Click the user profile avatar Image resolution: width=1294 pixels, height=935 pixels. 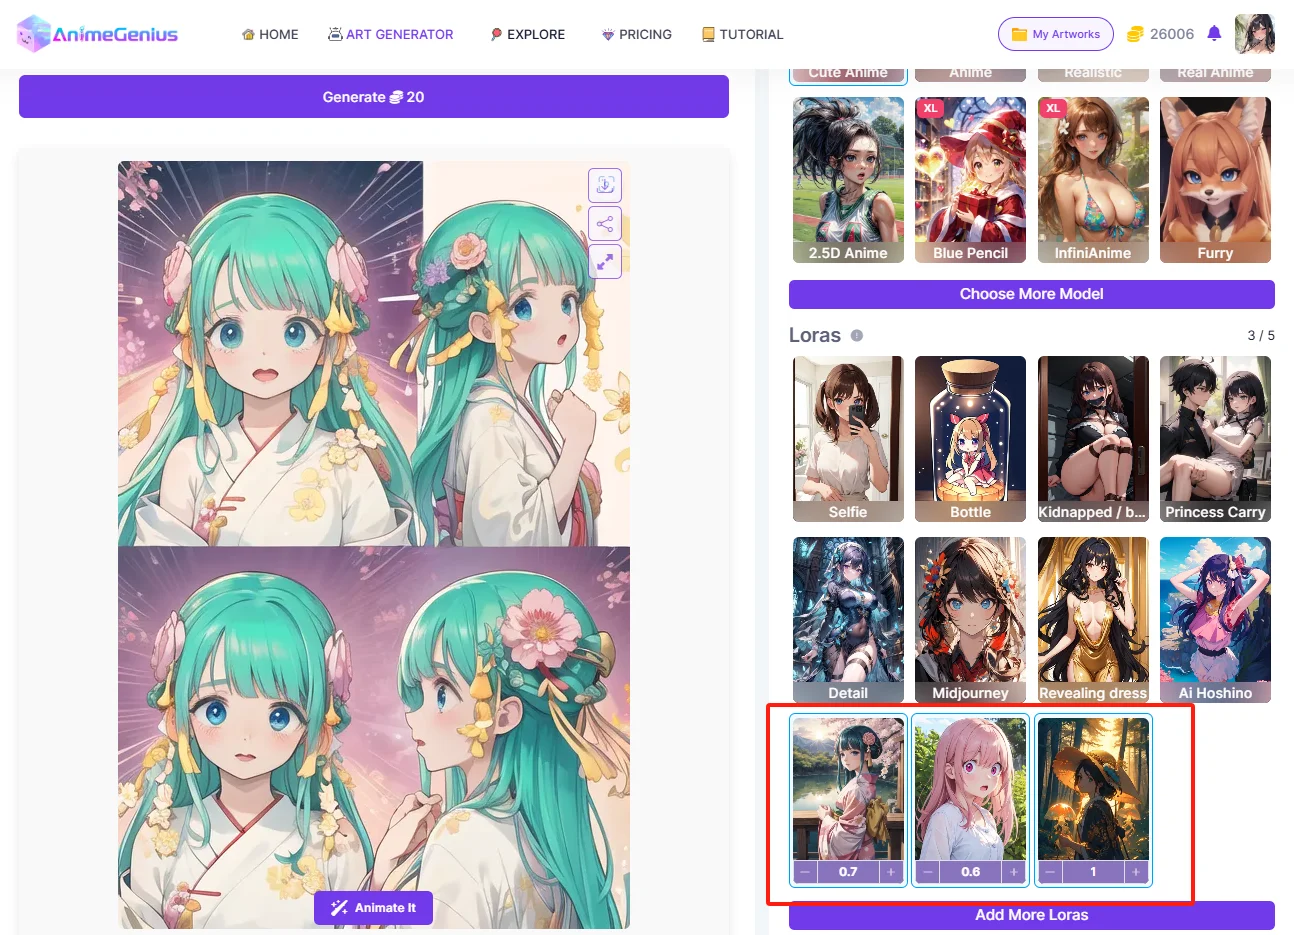click(1254, 34)
